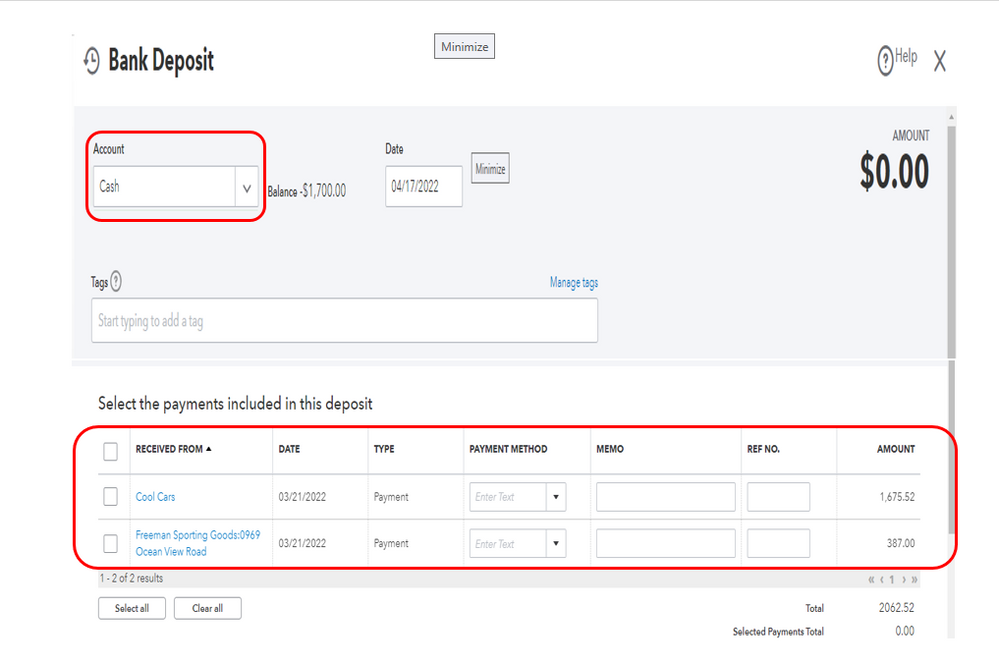Open the Manage tags link
The height and width of the screenshot is (659, 999).
click(x=573, y=282)
